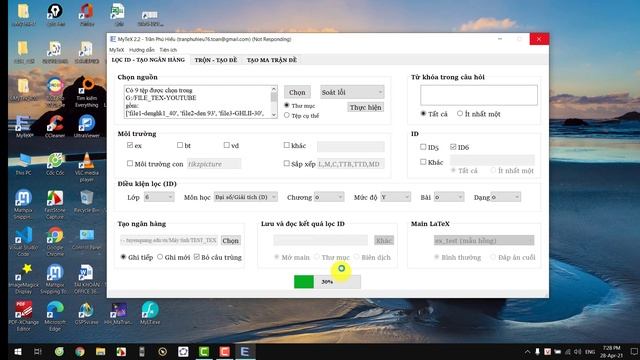Enable the 'Sắp xếp' checkbox
640x360 pixels.
[x=287, y=163]
